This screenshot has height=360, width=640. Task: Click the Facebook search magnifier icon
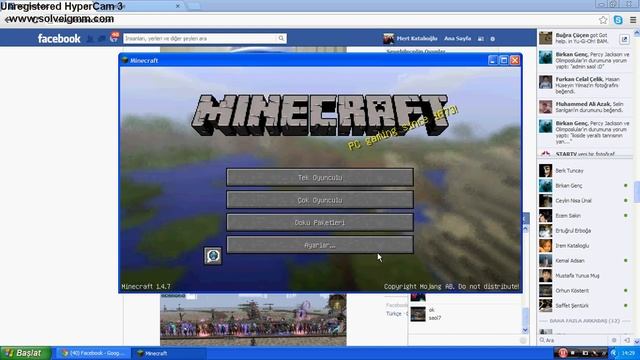(281, 38)
